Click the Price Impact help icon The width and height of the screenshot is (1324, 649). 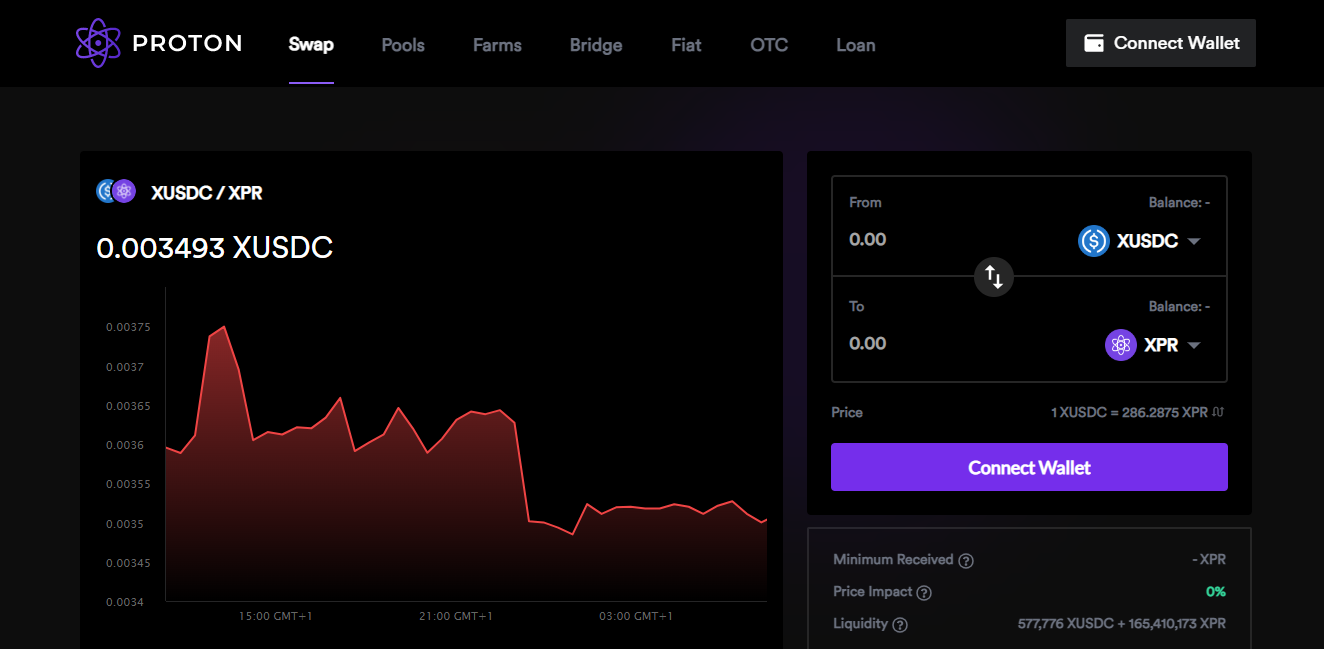[924, 593]
